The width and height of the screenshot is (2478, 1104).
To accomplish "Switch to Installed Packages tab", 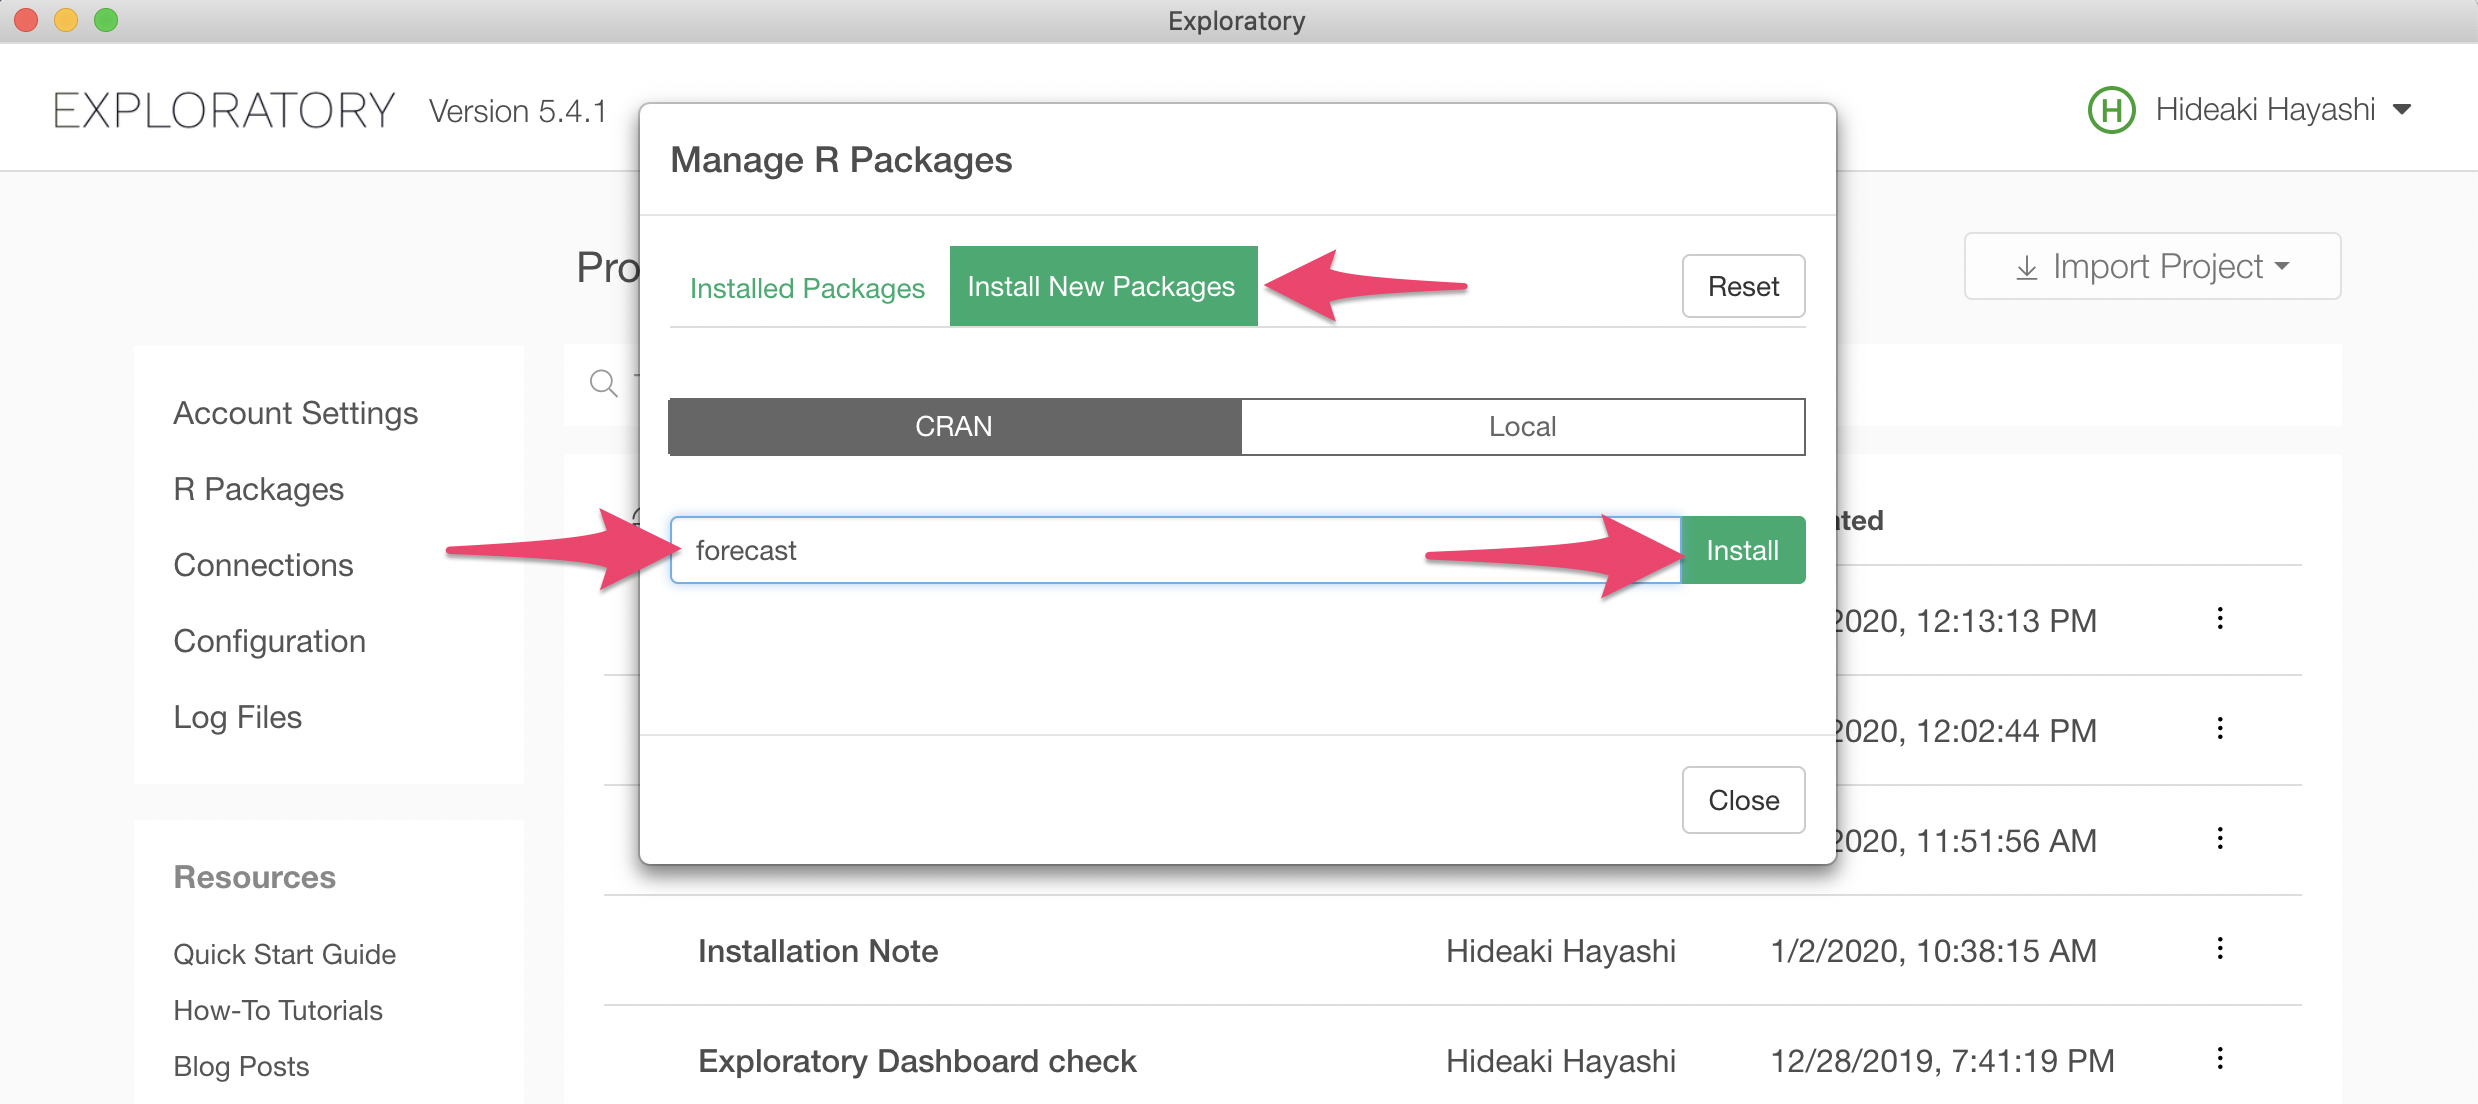I will 807,288.
